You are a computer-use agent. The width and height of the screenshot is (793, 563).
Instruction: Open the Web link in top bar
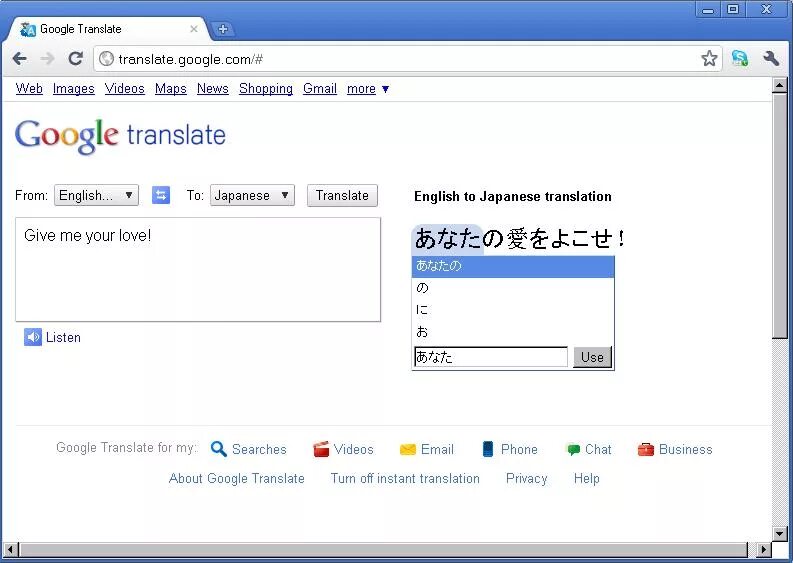click(x=29, y=89)
